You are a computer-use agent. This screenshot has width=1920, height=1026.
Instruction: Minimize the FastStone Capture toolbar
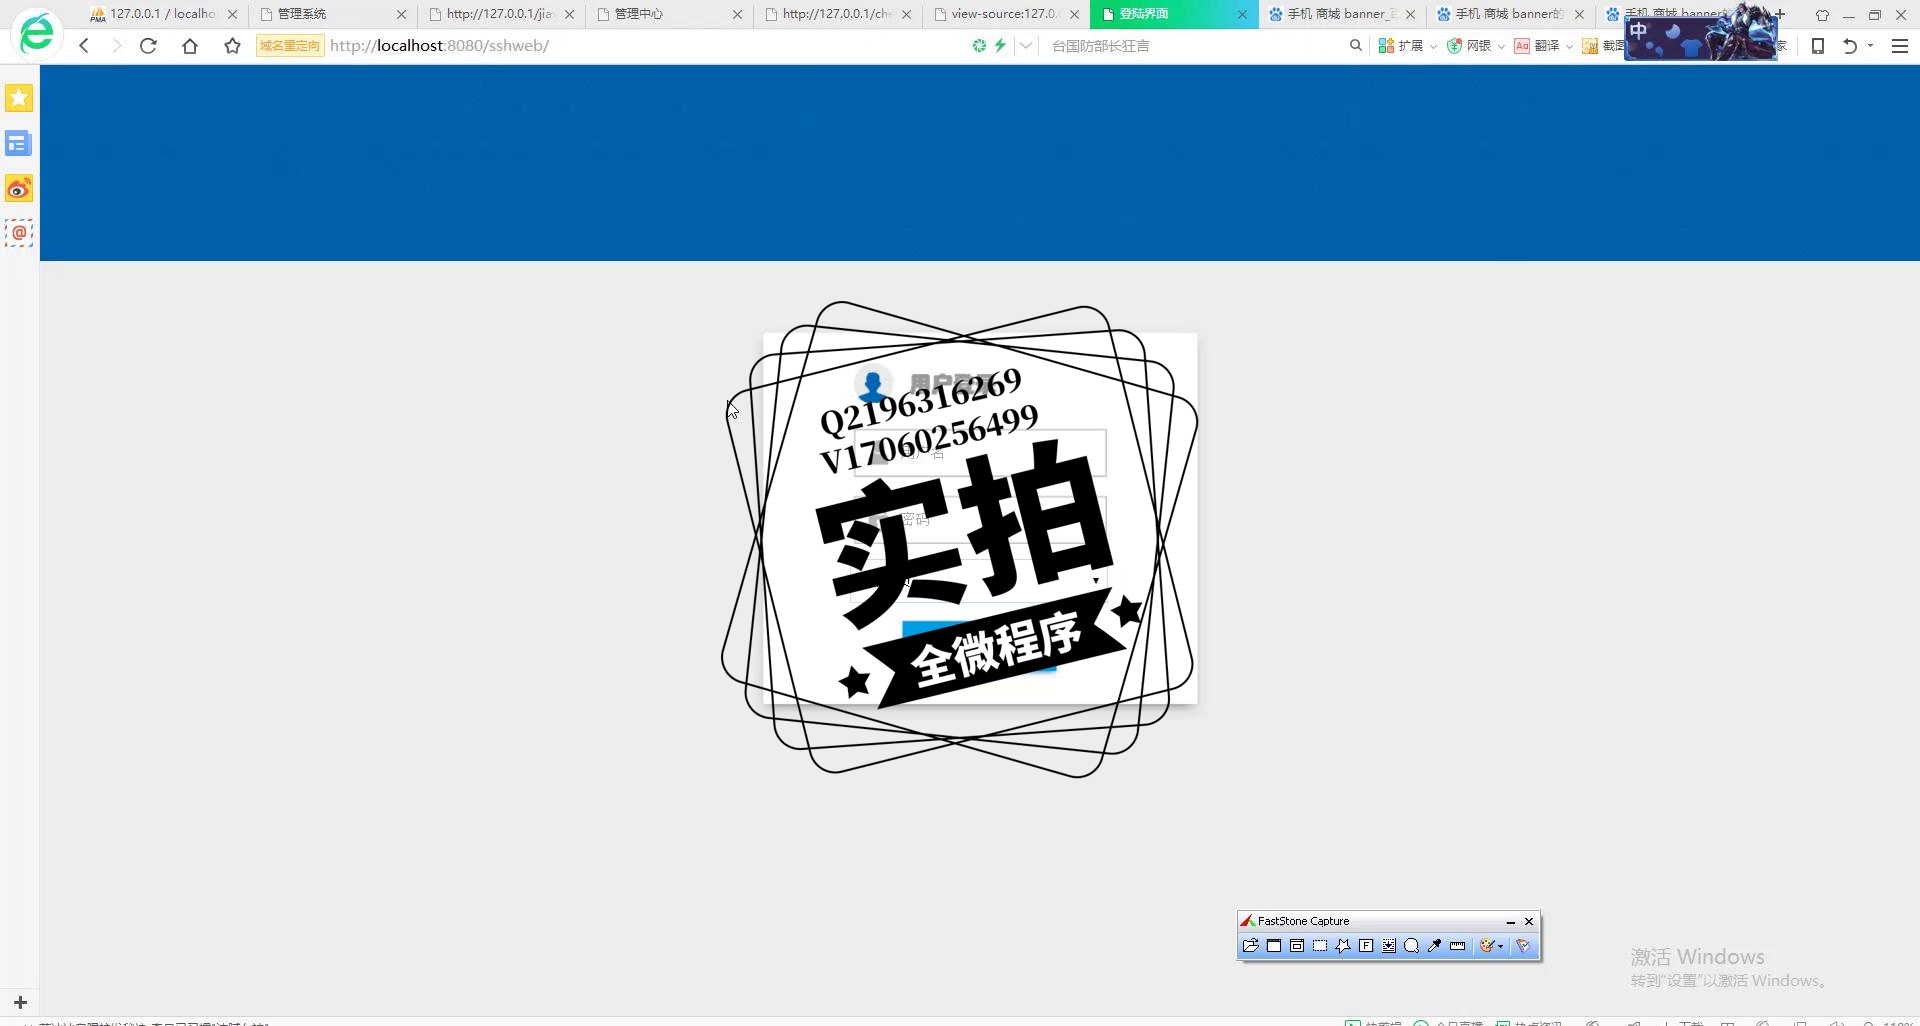click(x=1510, y=922)
